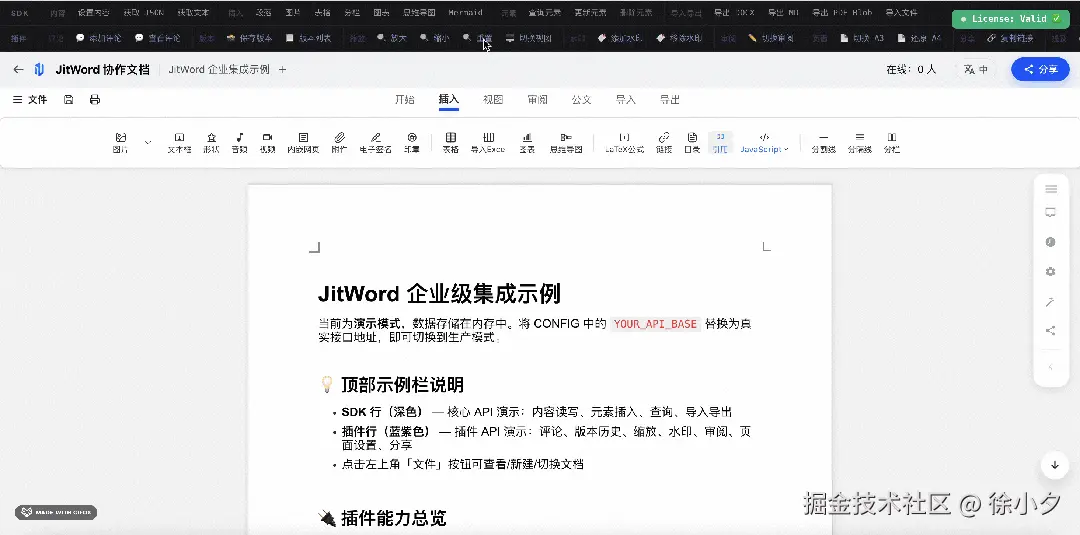Click 导出 PDF Blob in SDK row
1080x535 pixels.
click(842, 12)
